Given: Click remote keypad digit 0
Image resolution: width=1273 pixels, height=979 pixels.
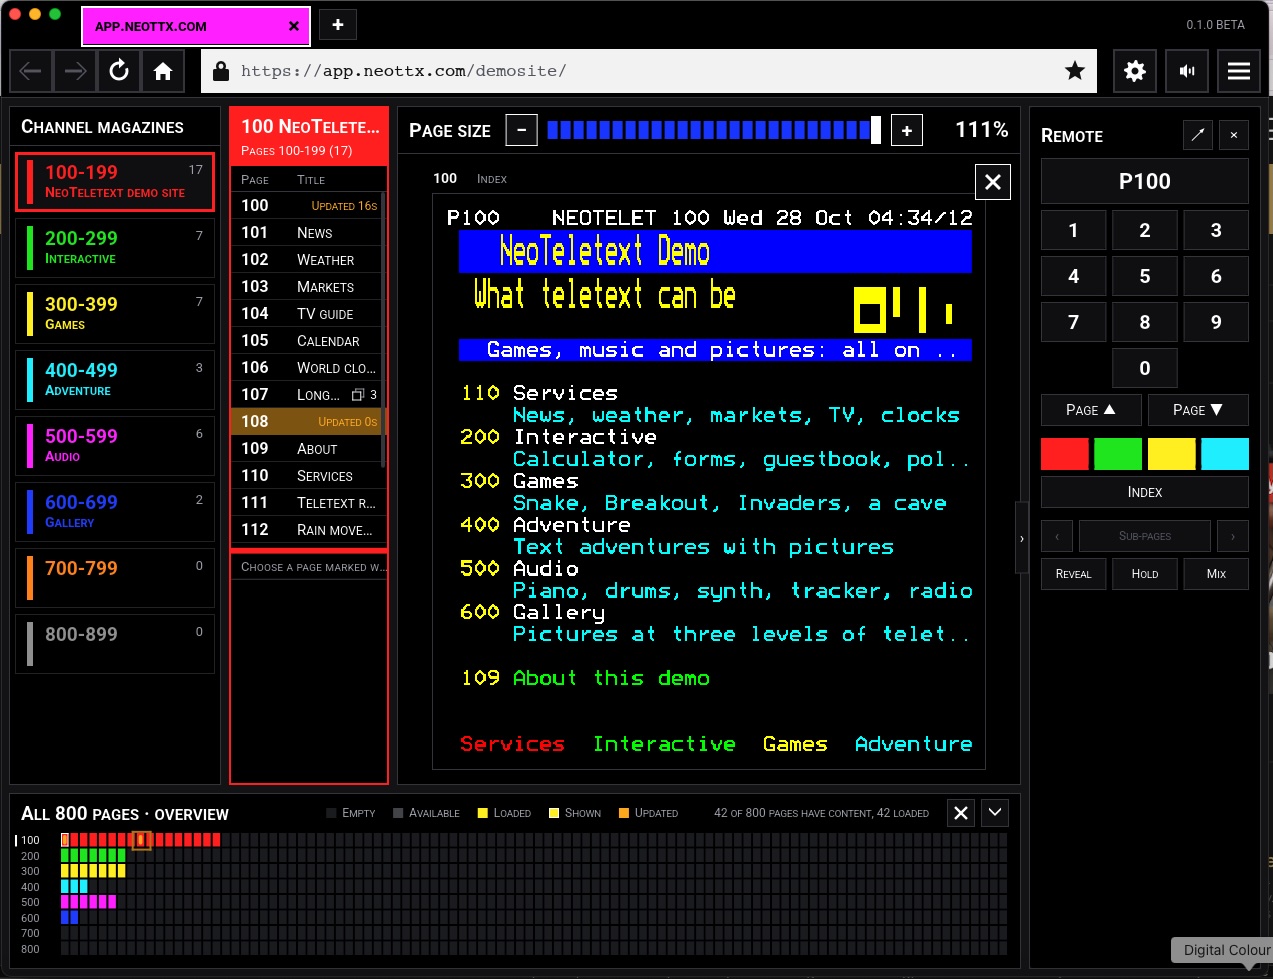Looking at the screenshot, I should click(x=1145, y=368).
